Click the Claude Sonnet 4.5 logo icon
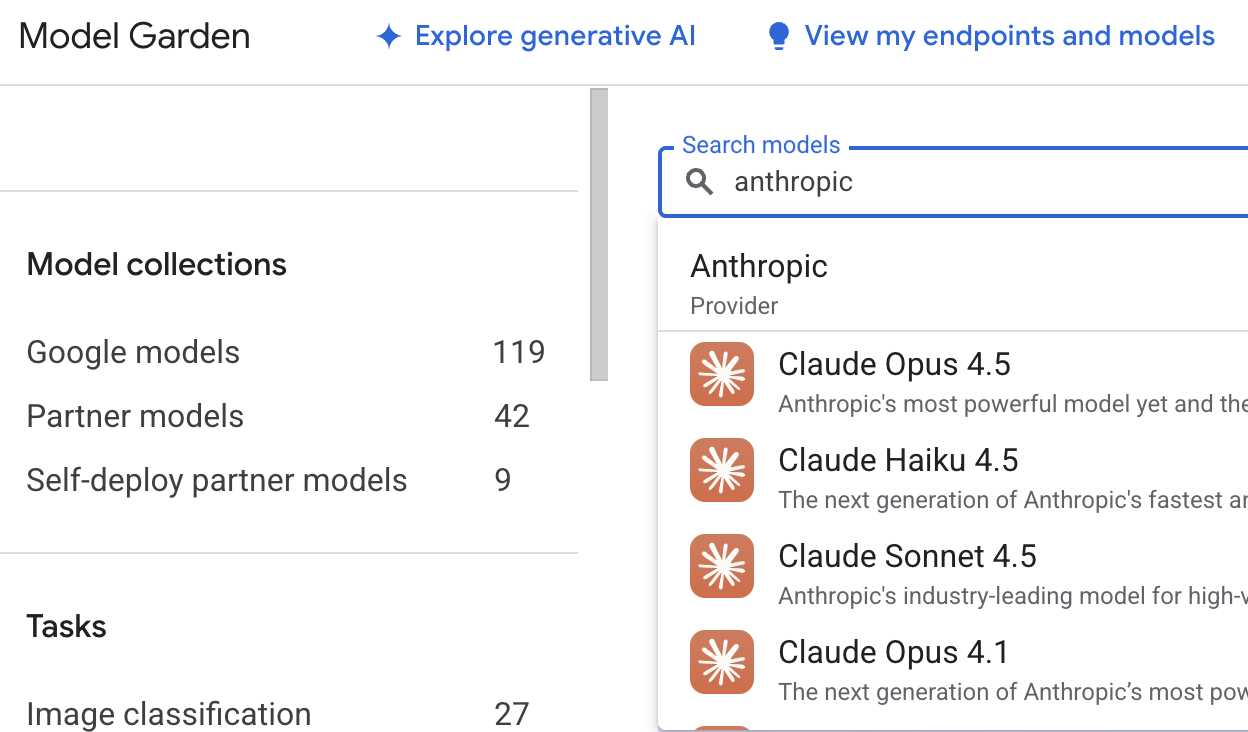This screenshot has height=732, width=1248. point(722,566)
